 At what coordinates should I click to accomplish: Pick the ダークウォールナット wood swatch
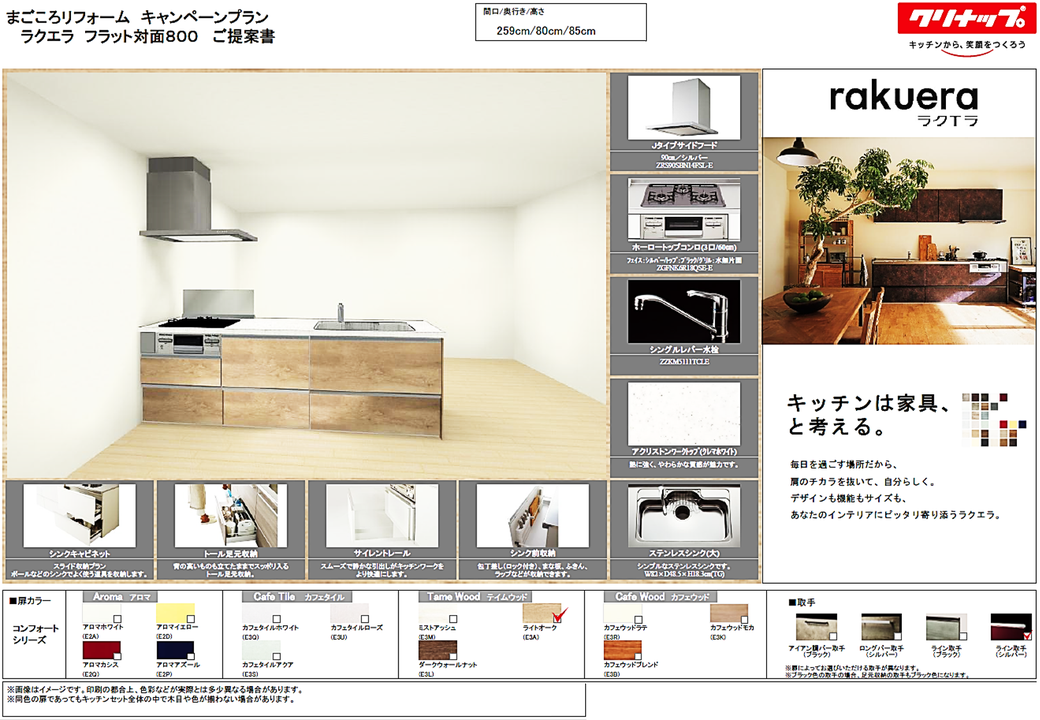pyautogui.click(x=438, y=650)
